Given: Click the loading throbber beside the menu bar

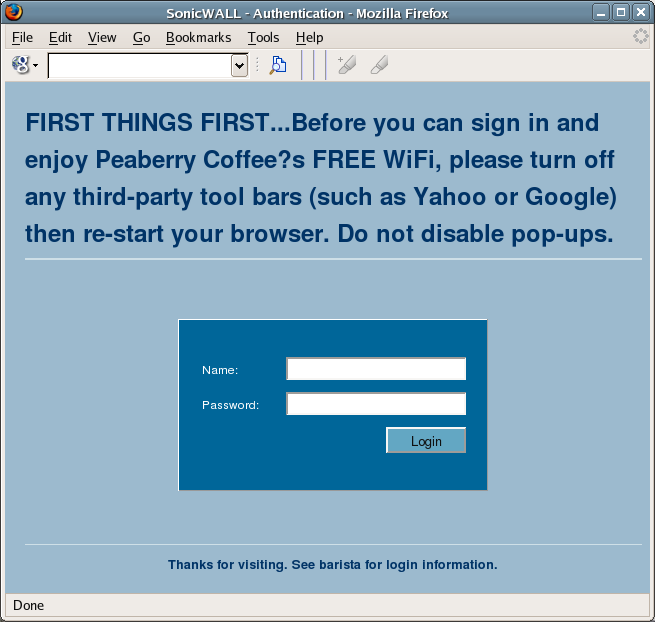Looking at the screenshot, I should tap(641, 37).
